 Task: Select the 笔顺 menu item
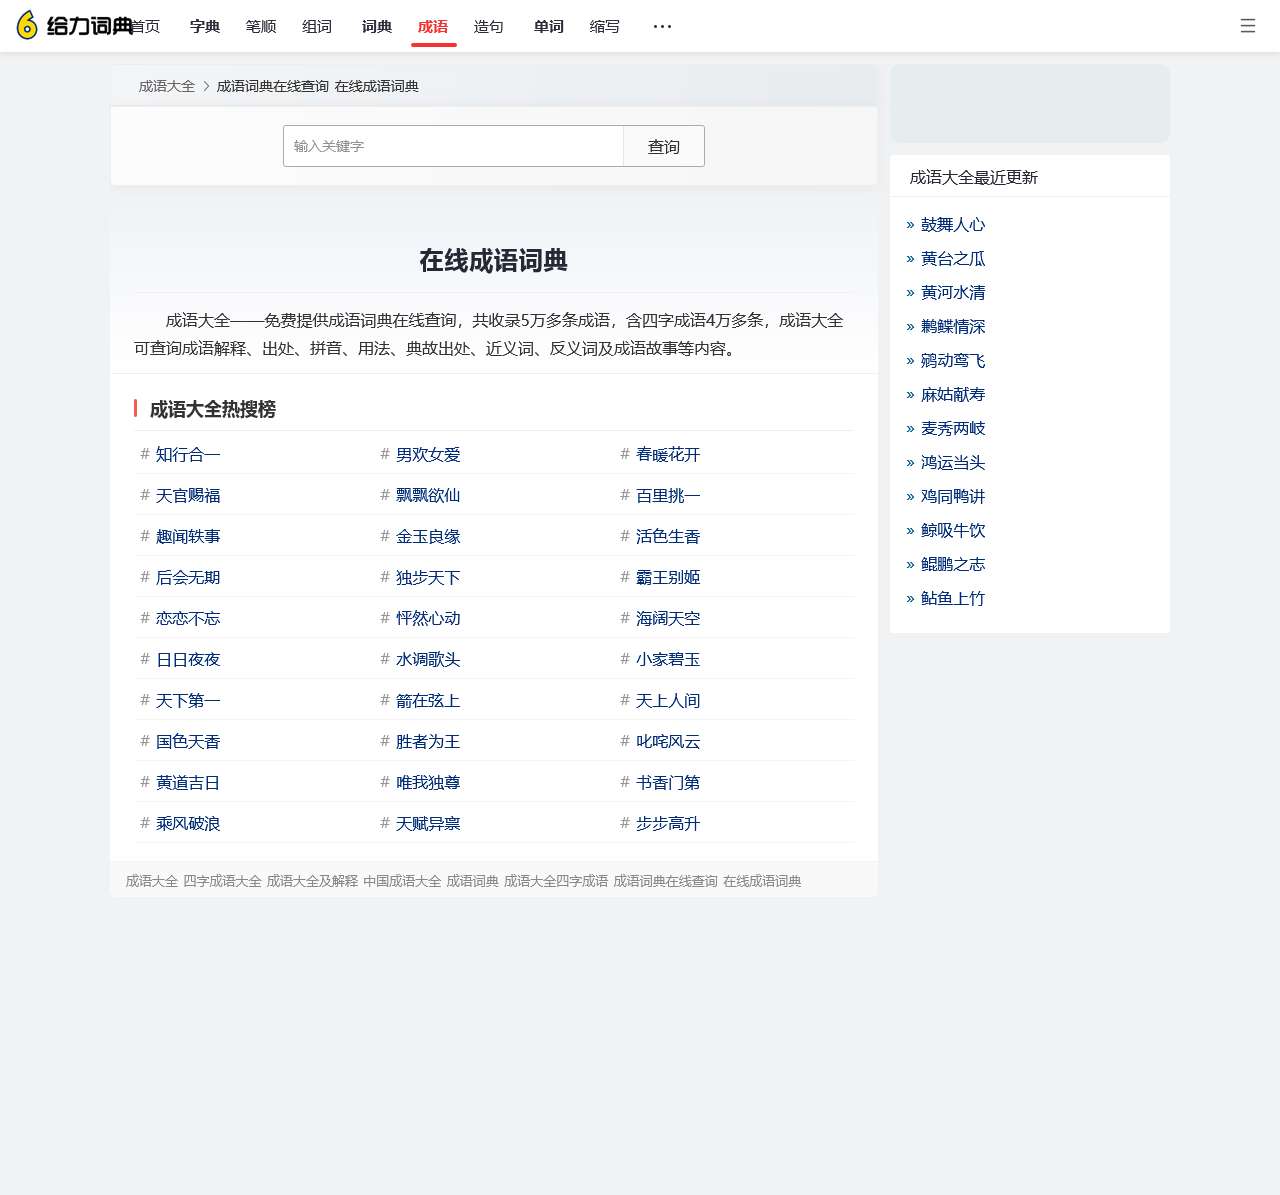pos(261,27)
